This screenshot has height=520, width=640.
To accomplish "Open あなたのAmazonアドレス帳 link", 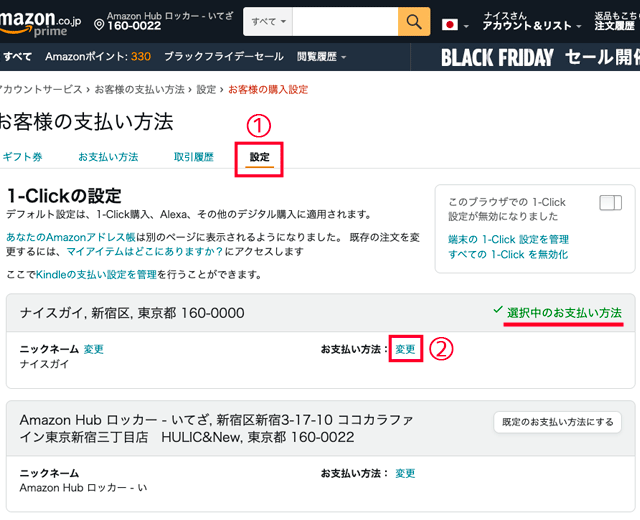I will click(71, 237).
